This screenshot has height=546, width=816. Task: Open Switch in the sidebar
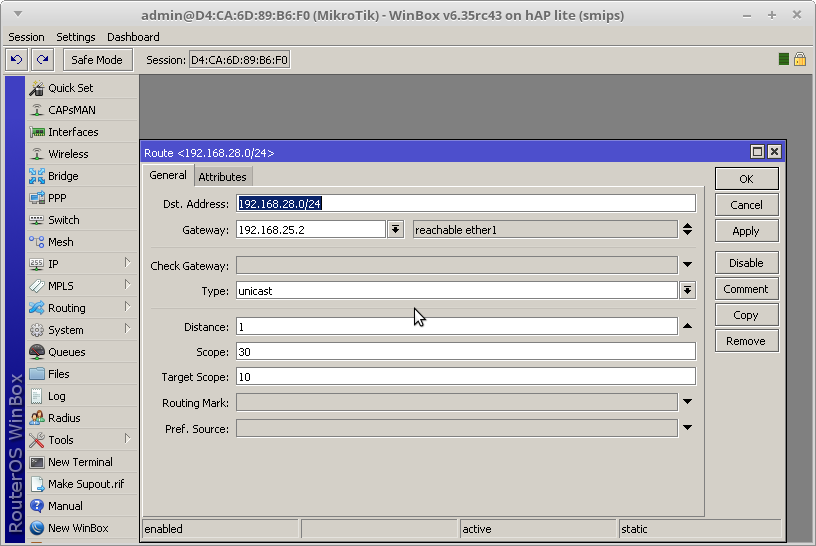click(x=82, y=220)
